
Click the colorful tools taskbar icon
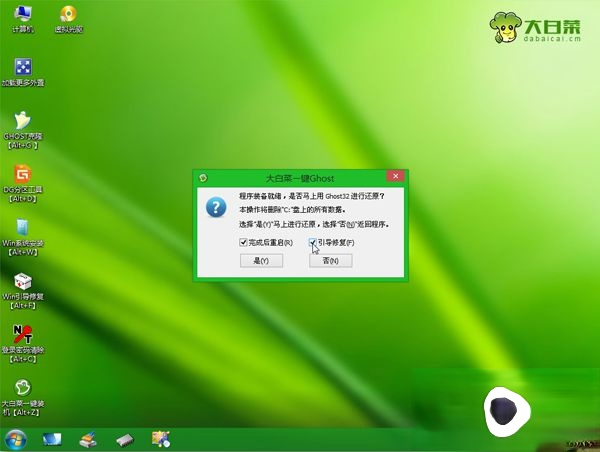tap(161, 439)
